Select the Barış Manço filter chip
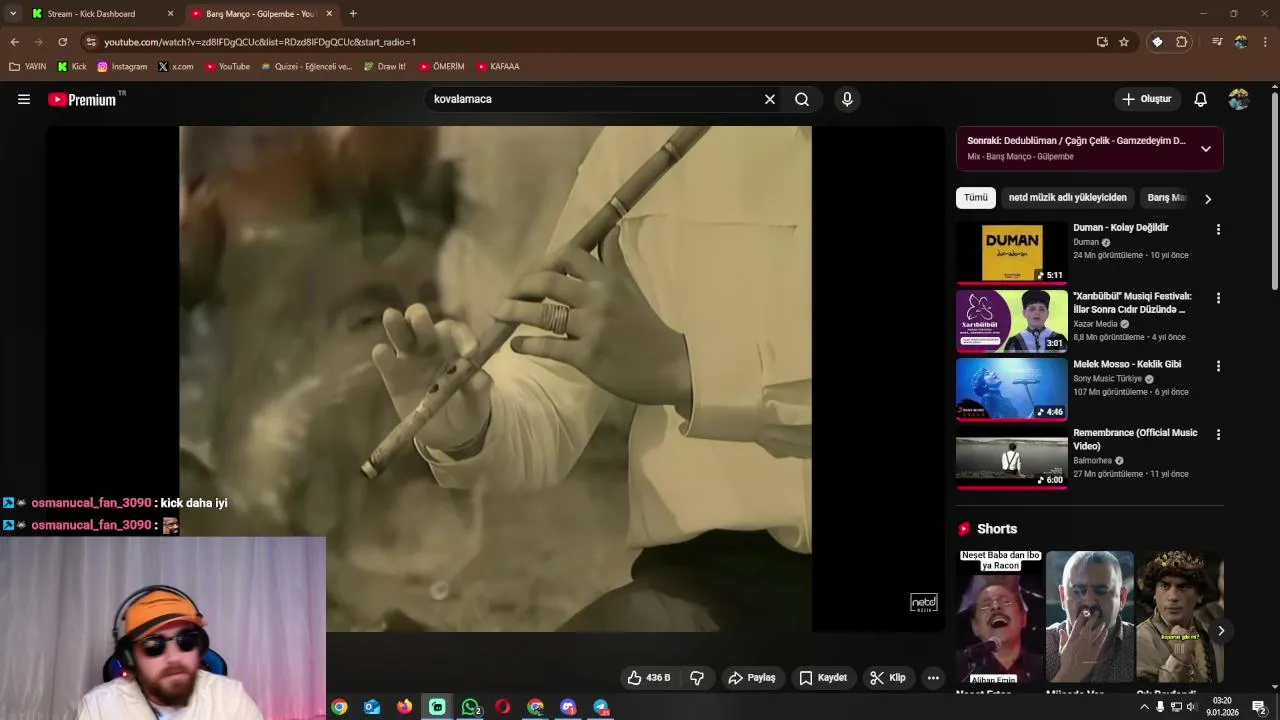Screen dimensions: 1280x720 tap(1166, 198)
